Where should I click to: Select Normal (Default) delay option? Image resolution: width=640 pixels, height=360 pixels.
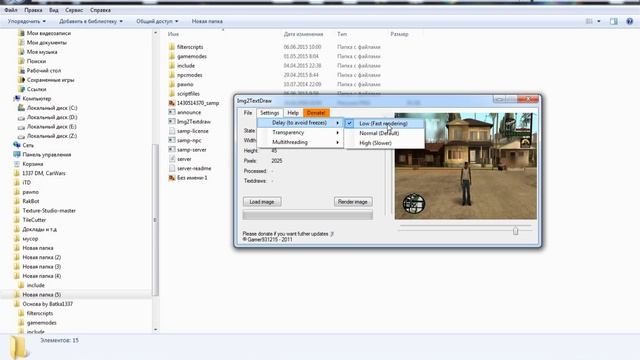pos(384,133)
